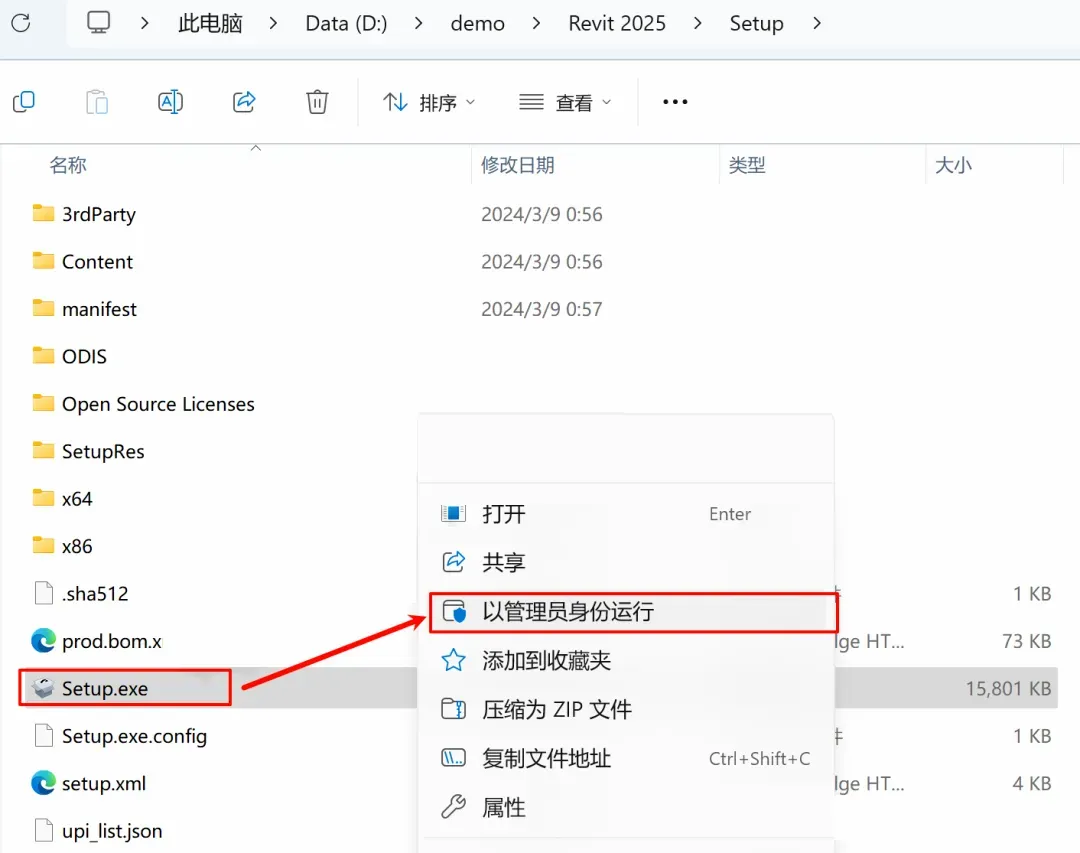Viewport: 1080px width, 853px height.
Task: Click the Edge icon beside prod.bom.x
Action: pyautogui.click(x=43, y=641)
